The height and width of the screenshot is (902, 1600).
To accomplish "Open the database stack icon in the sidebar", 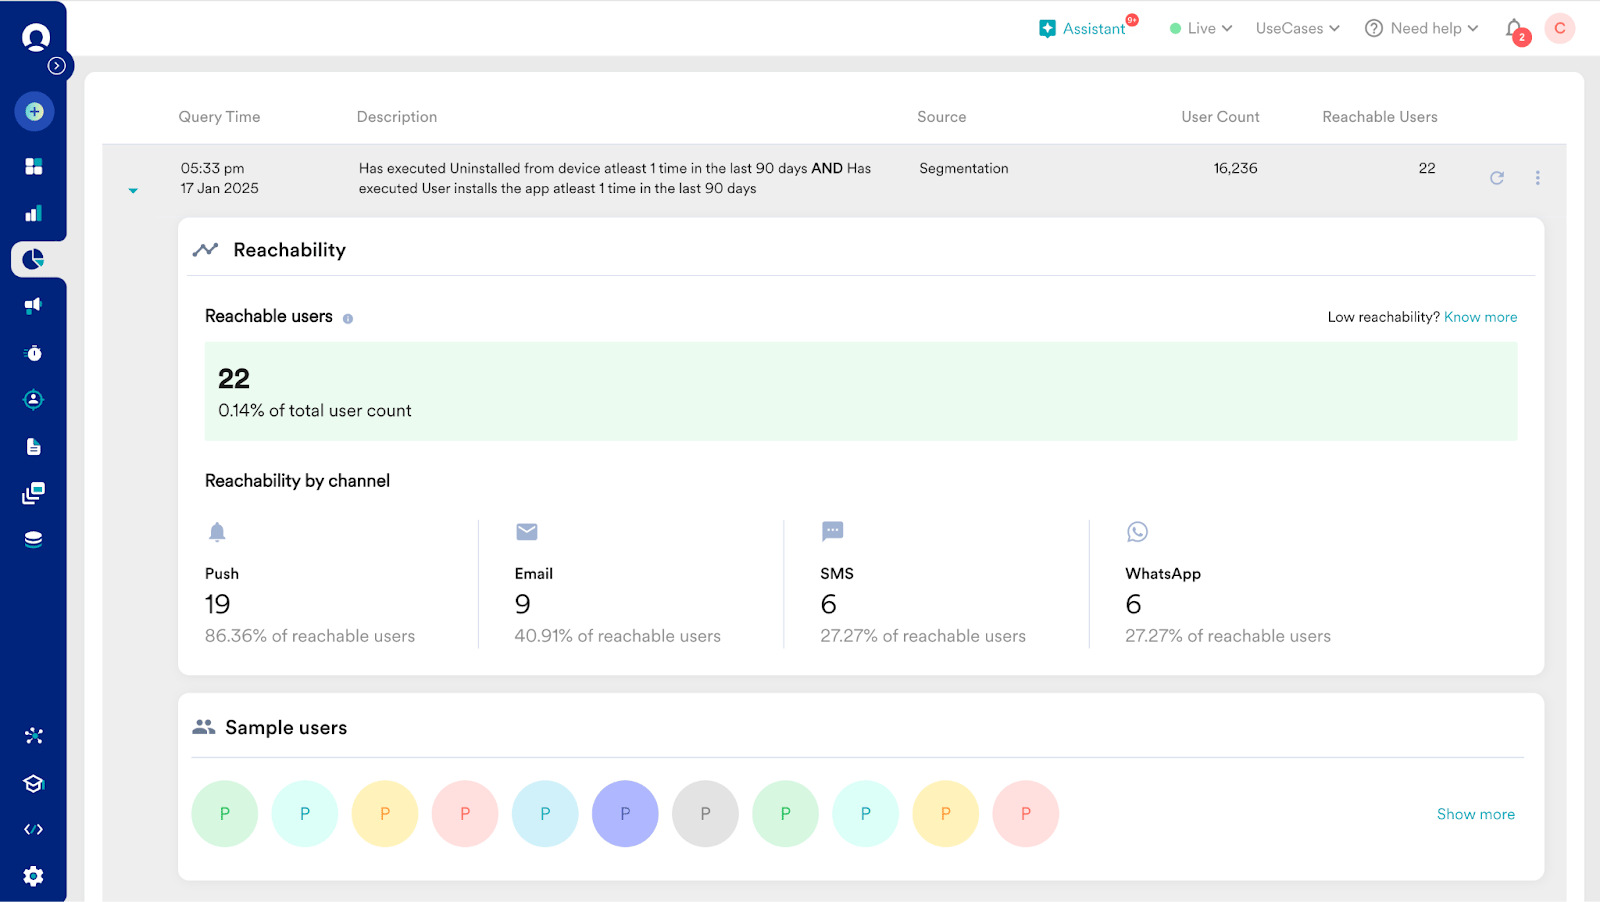I will click(34, 540).
